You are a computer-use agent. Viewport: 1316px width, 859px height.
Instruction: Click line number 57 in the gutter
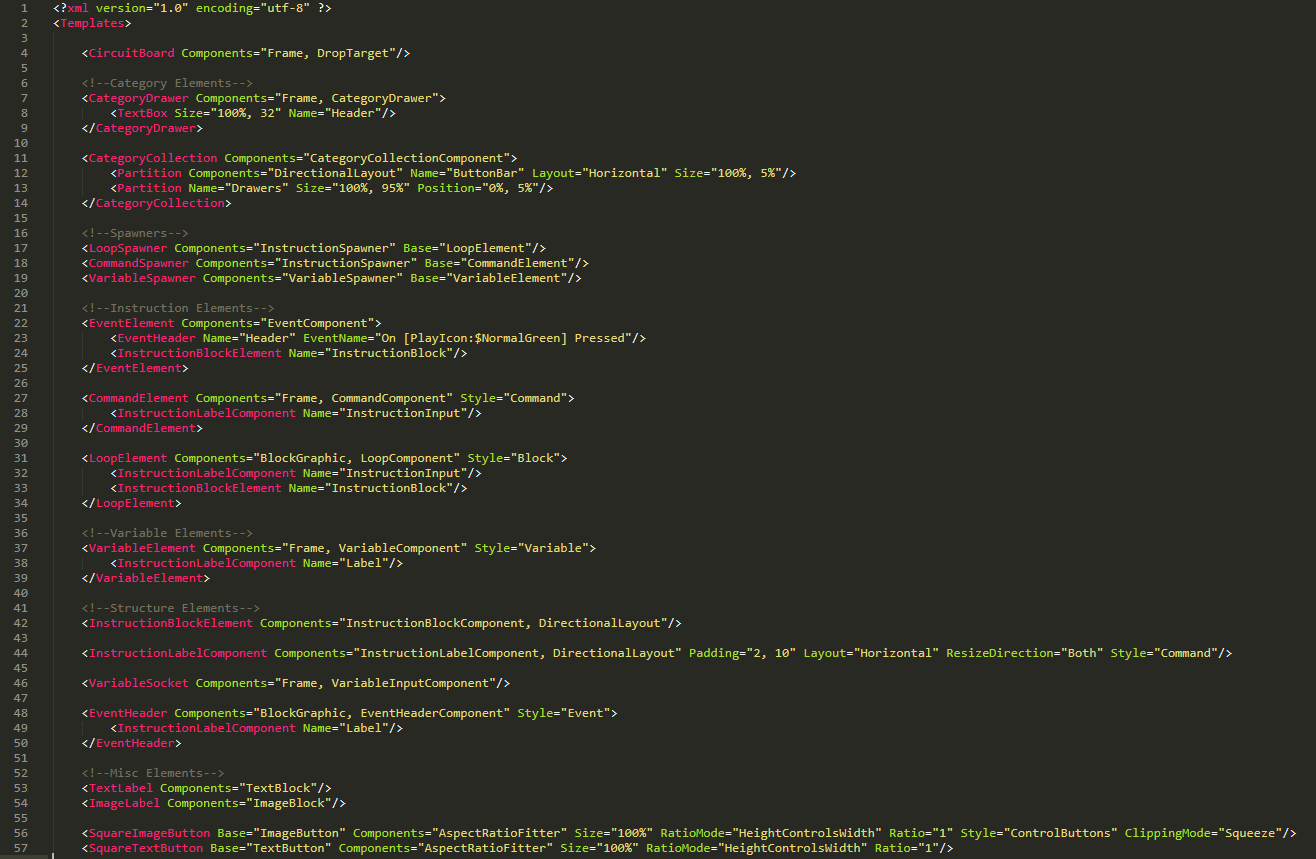pos(20,848)
